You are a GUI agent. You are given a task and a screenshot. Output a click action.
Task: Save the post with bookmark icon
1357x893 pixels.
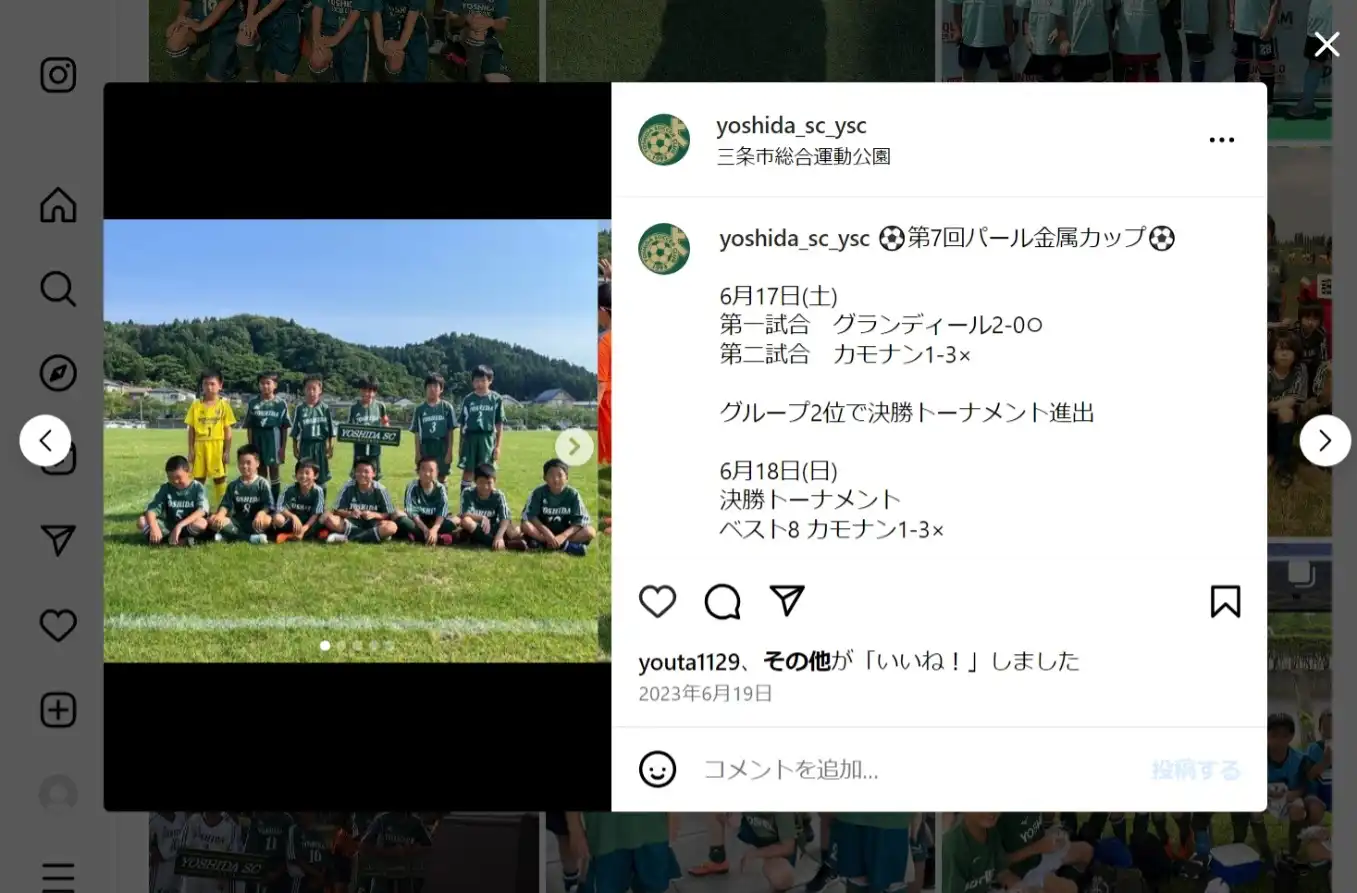click(x=1225, y=601)
